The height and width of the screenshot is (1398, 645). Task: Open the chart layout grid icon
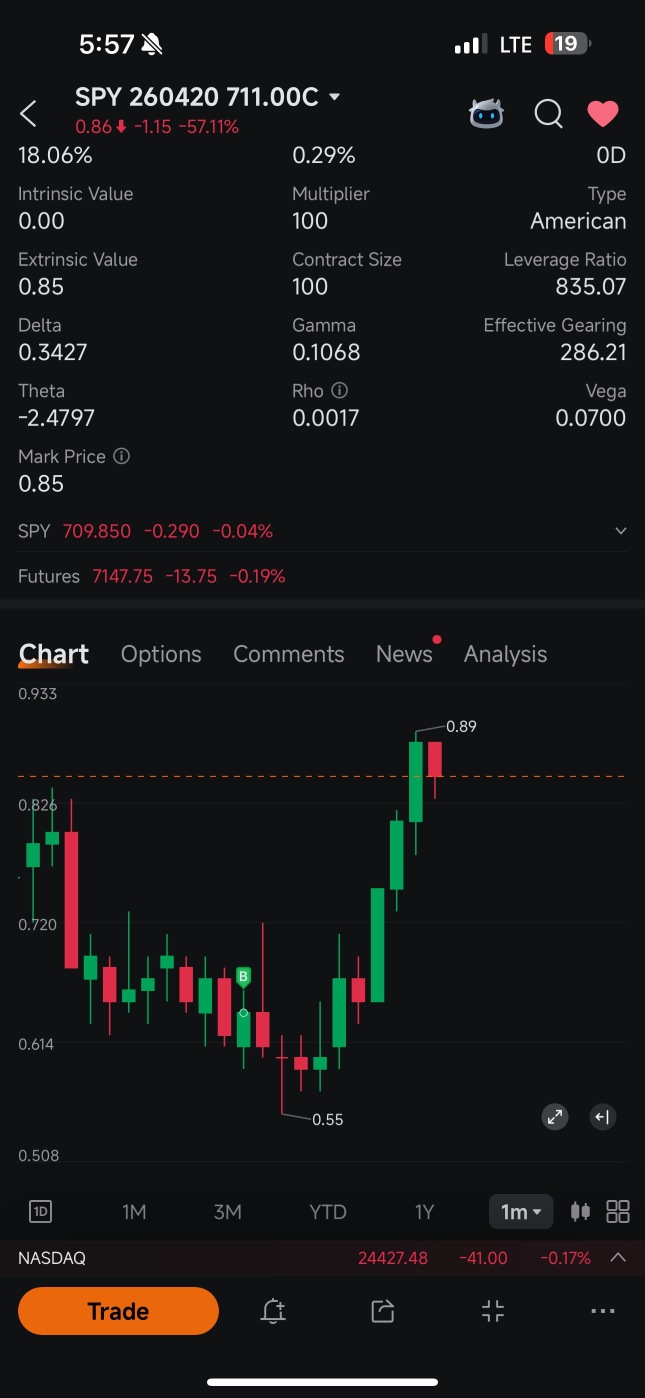(x=618, y=1212)
